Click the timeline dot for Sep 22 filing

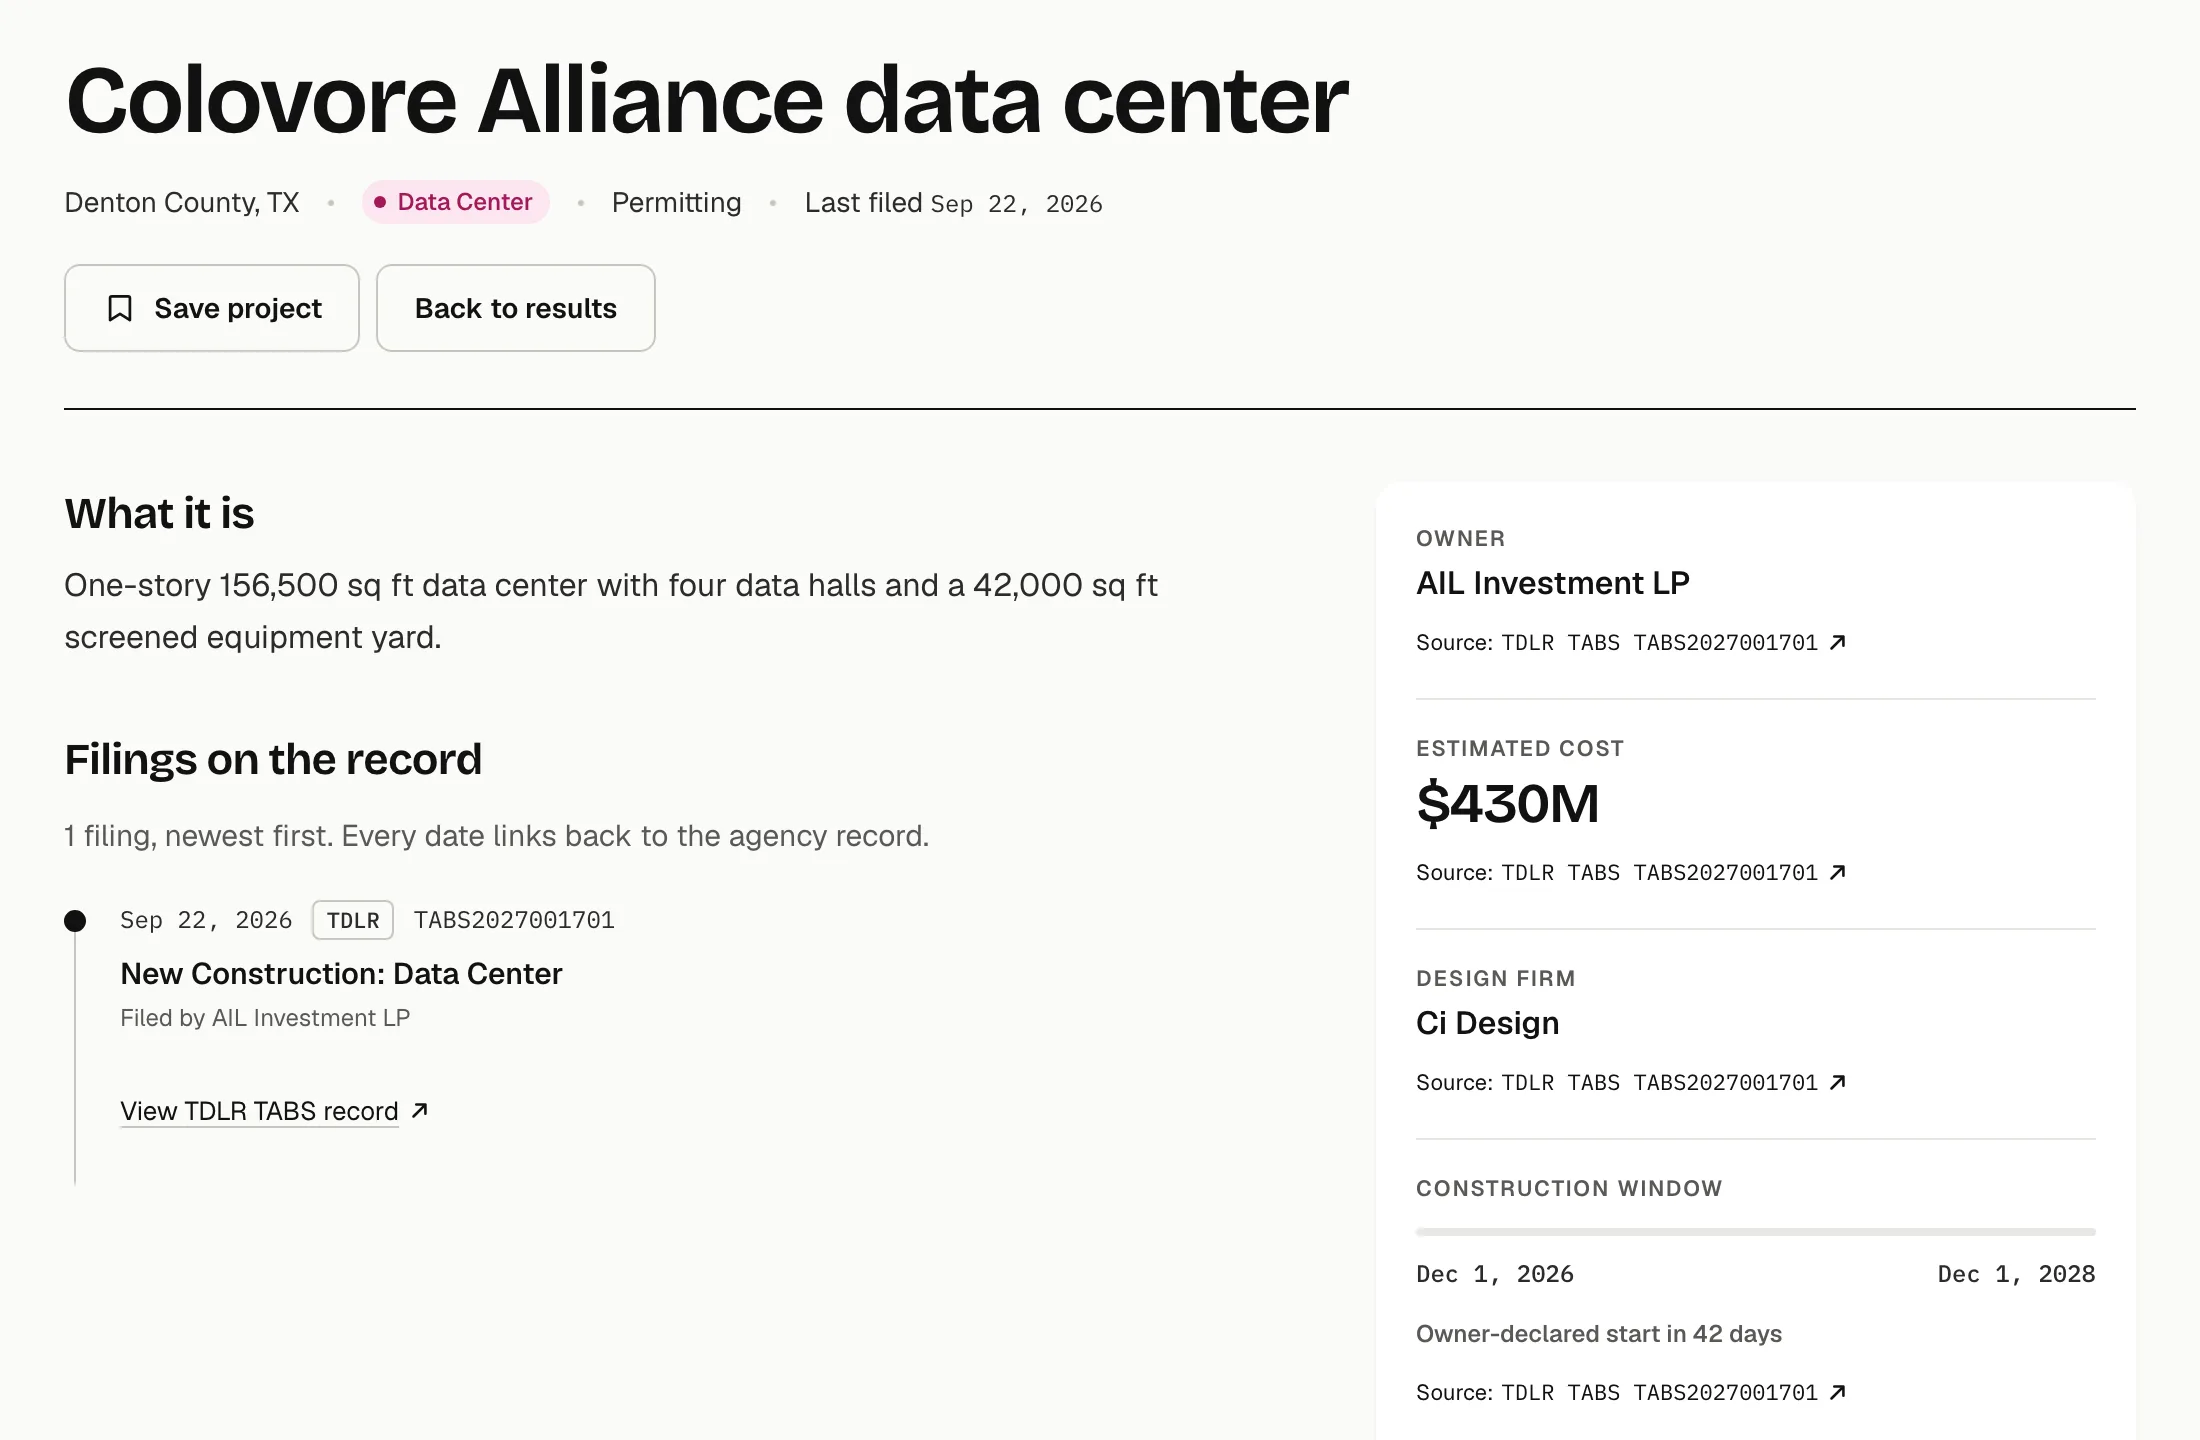(75, 921)
